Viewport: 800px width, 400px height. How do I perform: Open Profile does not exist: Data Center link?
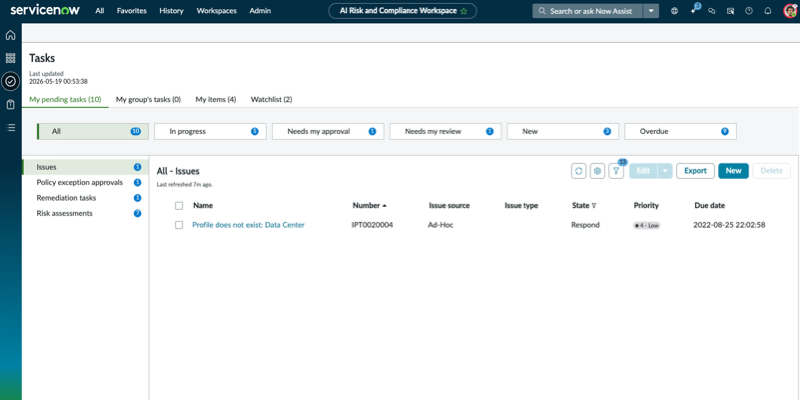coord(248,225)
